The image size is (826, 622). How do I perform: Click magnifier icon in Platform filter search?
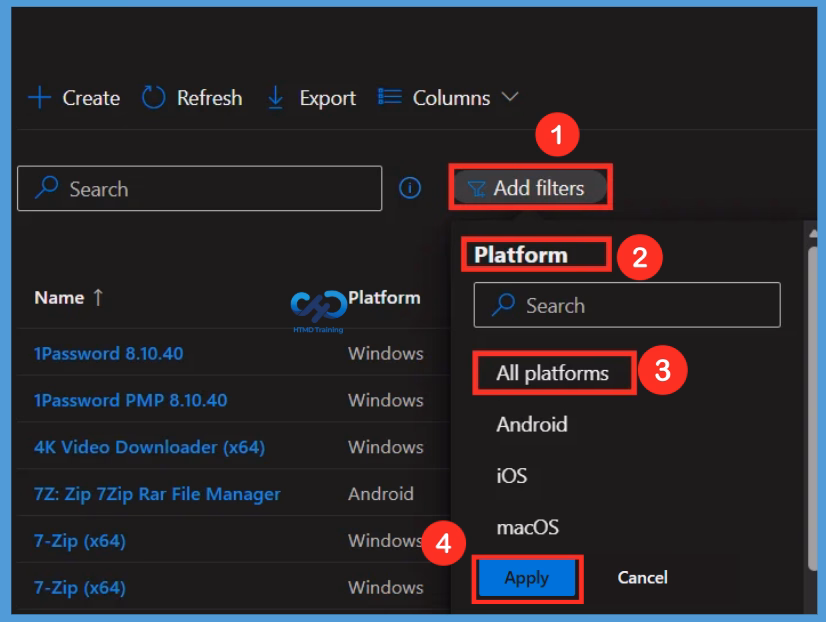pyautogui.click(x=504, y=304)
